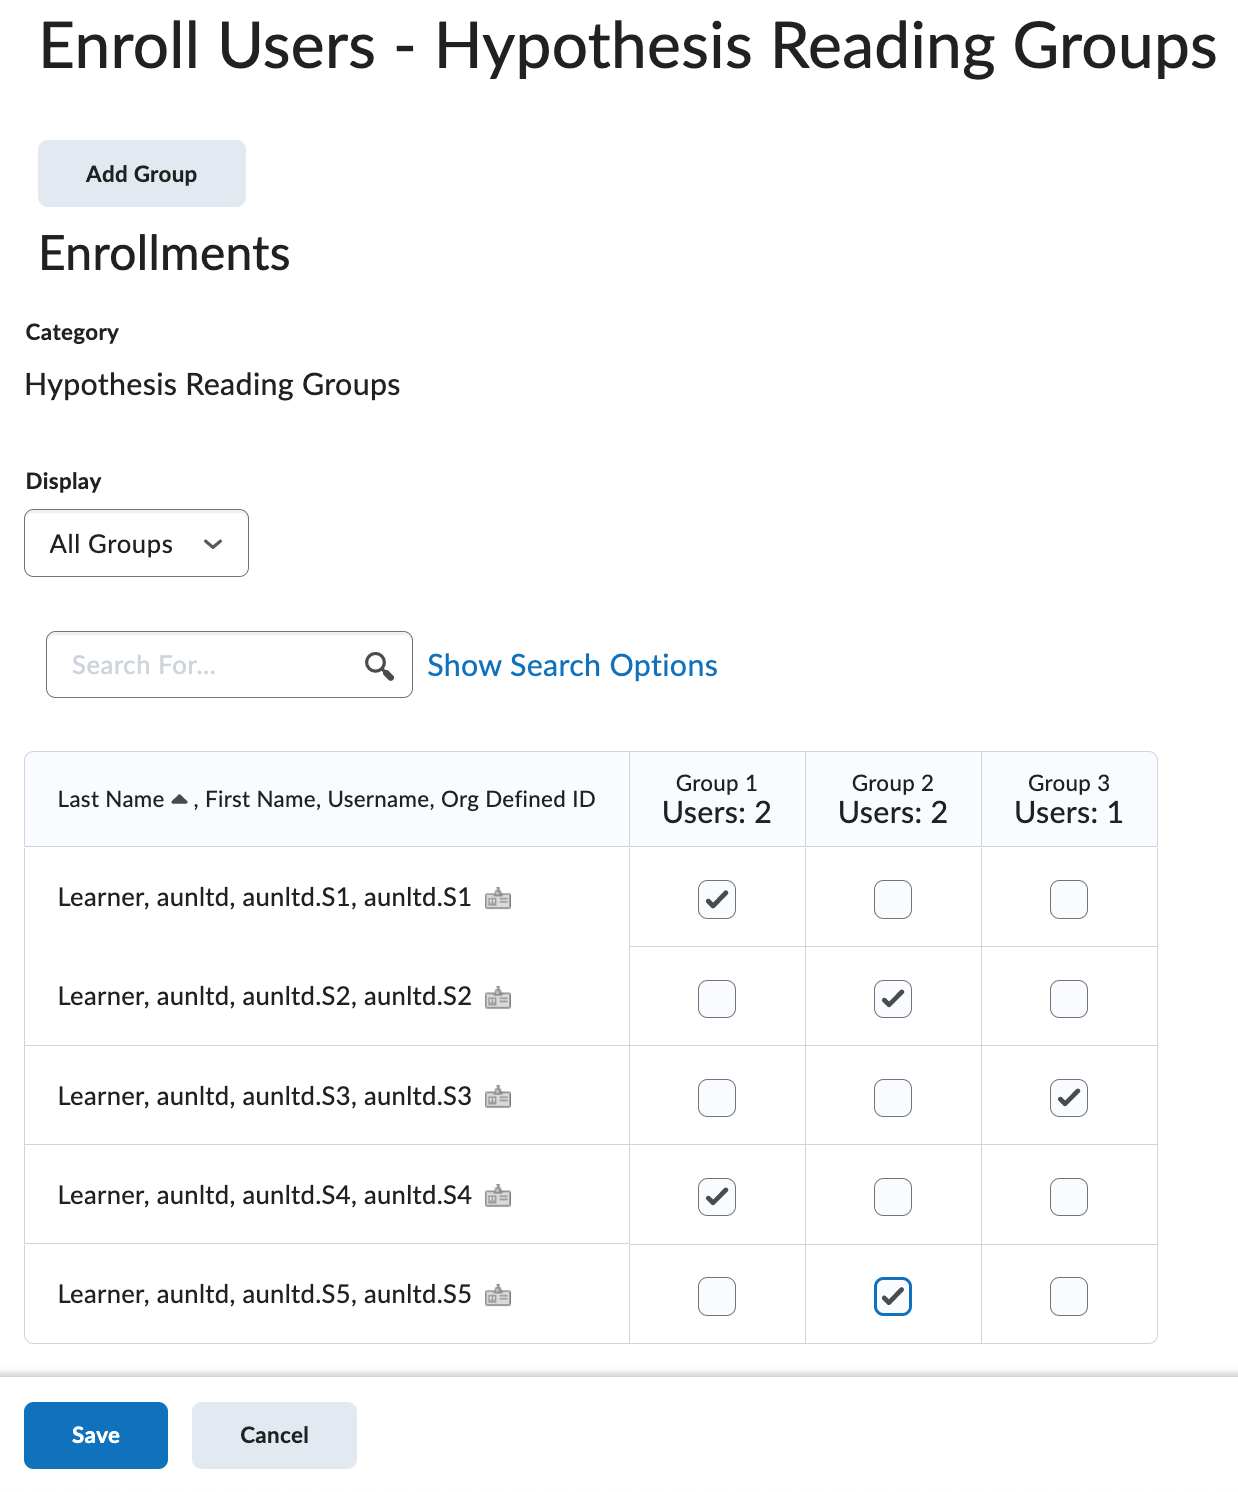Enable Group 3 enrollment for aunltd.S2
Screen dimensions: 1238x1492
pos(1068,998)
